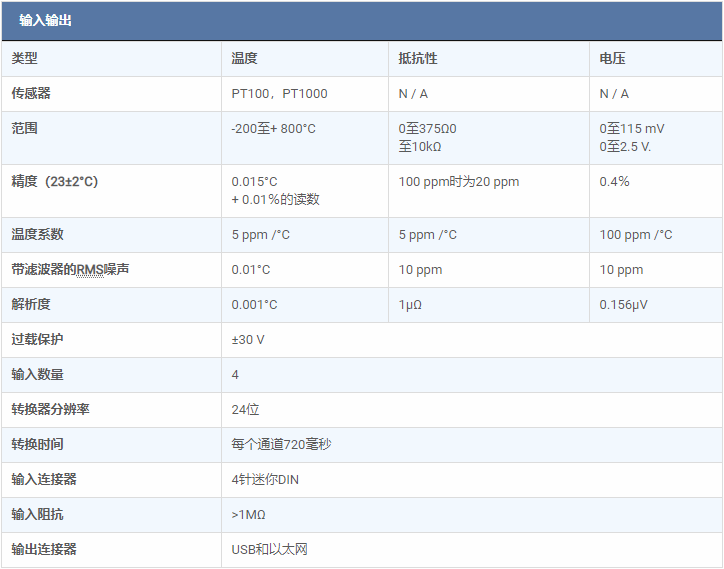This screenshot has height=569, width=724.
Task: Click the underlined RMS text
Action: click(90, 270)
